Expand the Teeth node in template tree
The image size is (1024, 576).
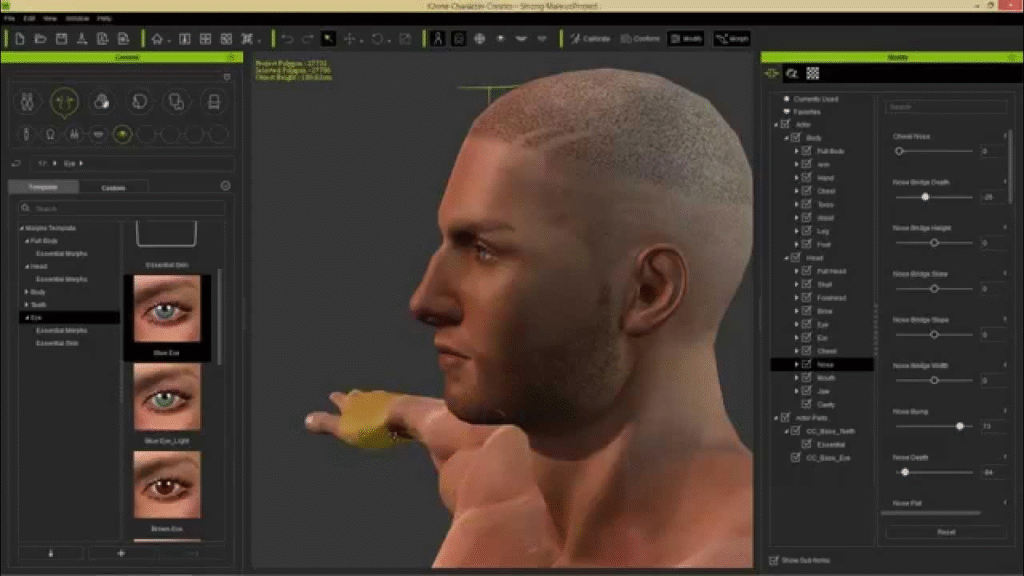(27, 305)
